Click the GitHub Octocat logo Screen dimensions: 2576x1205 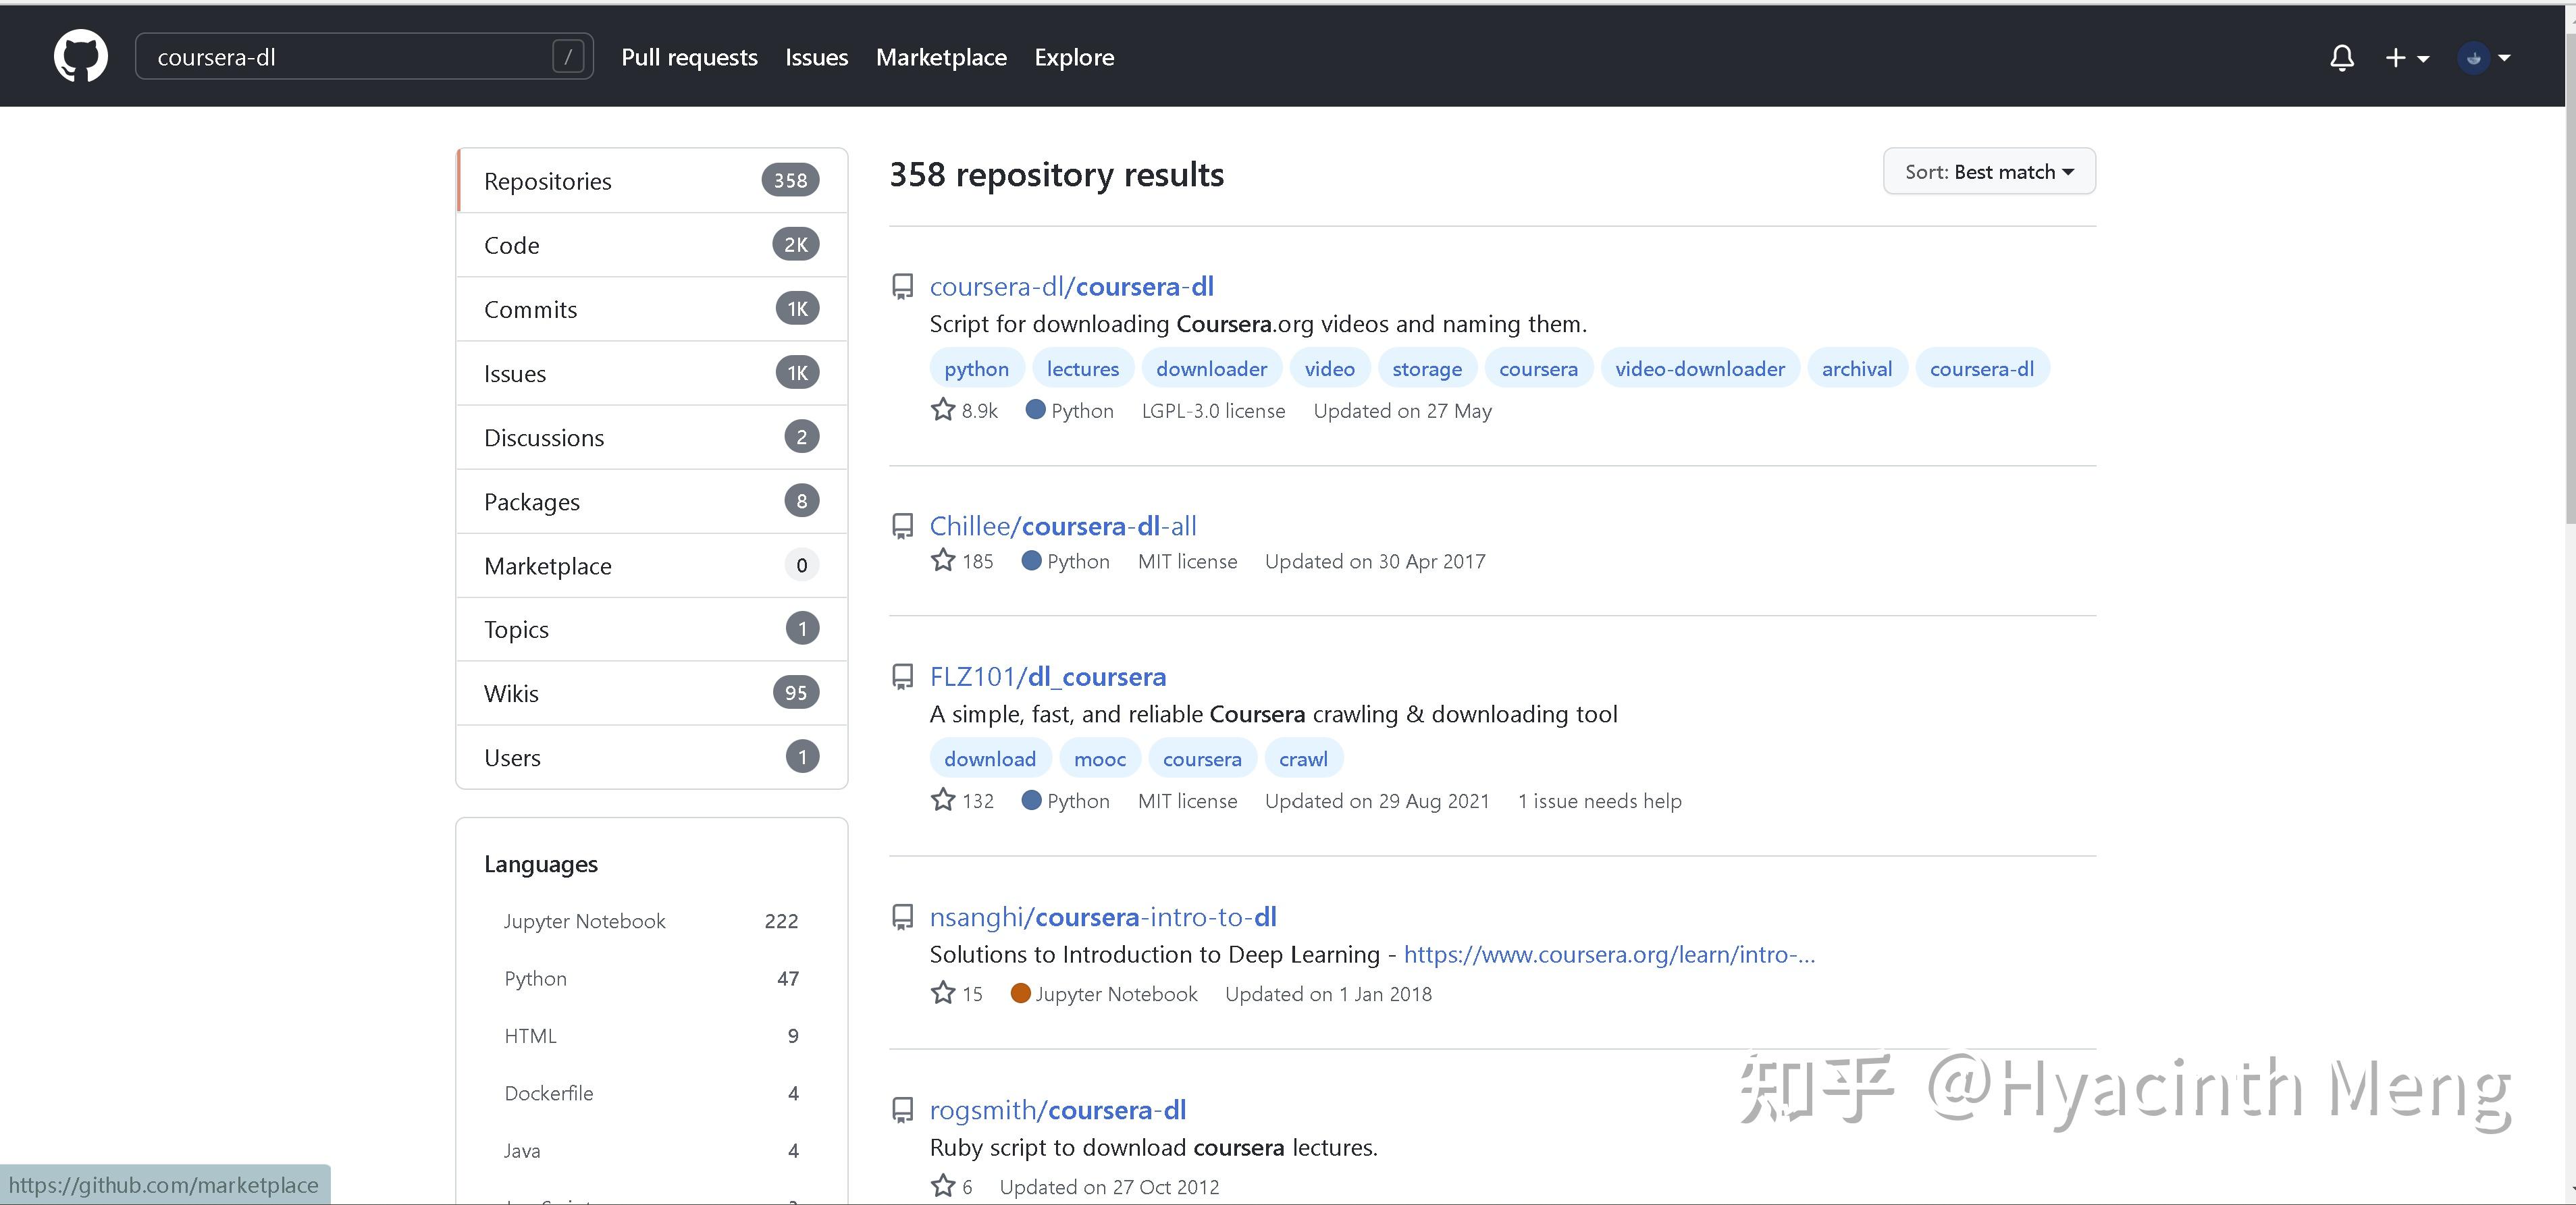80,56
